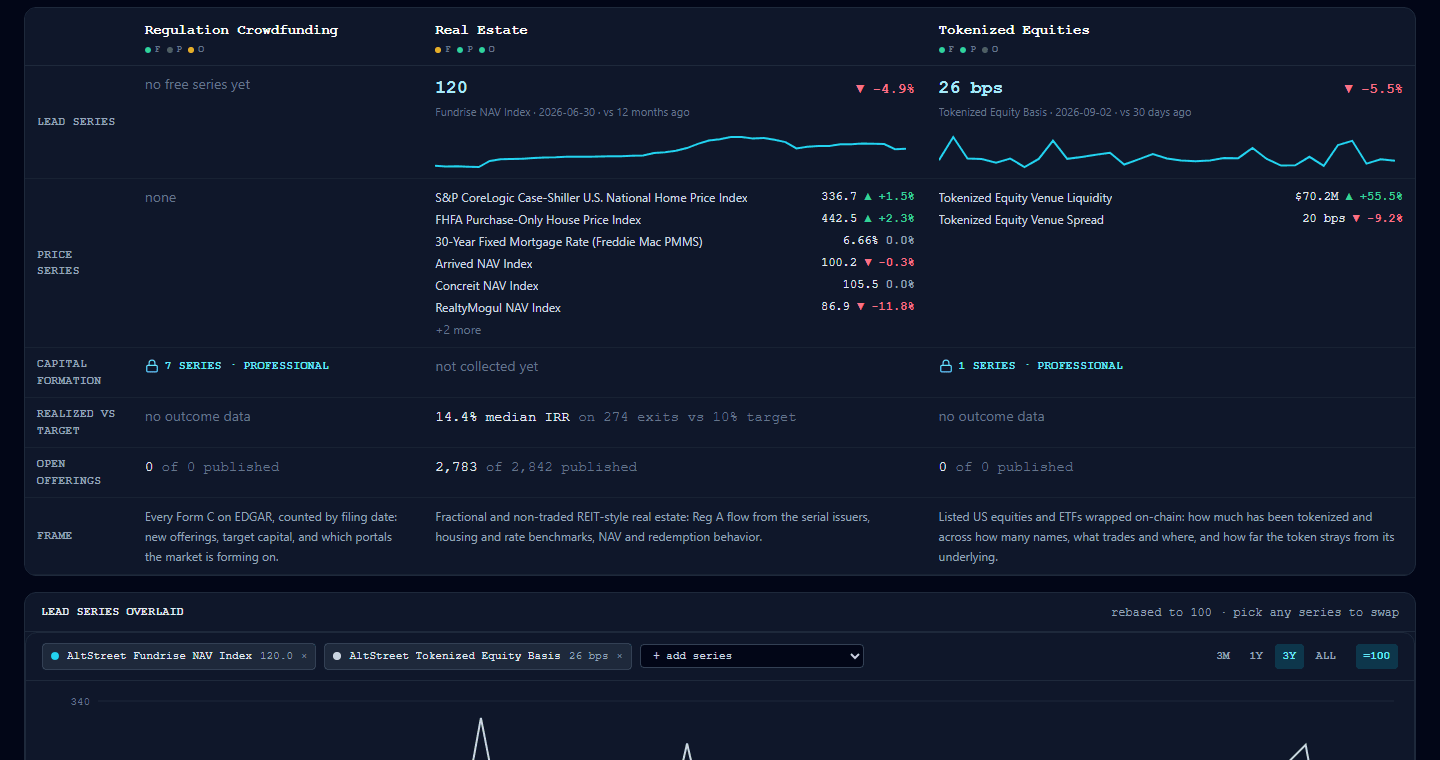Click the Real Estate lead value 120
The height and width of the screenshot is (760, 1440).
451,88
